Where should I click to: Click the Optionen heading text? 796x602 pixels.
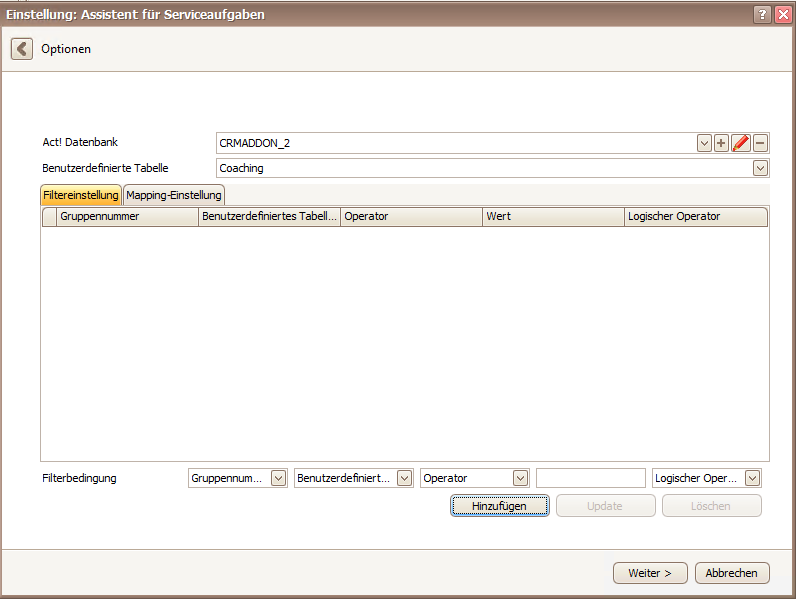click(66, 49)
